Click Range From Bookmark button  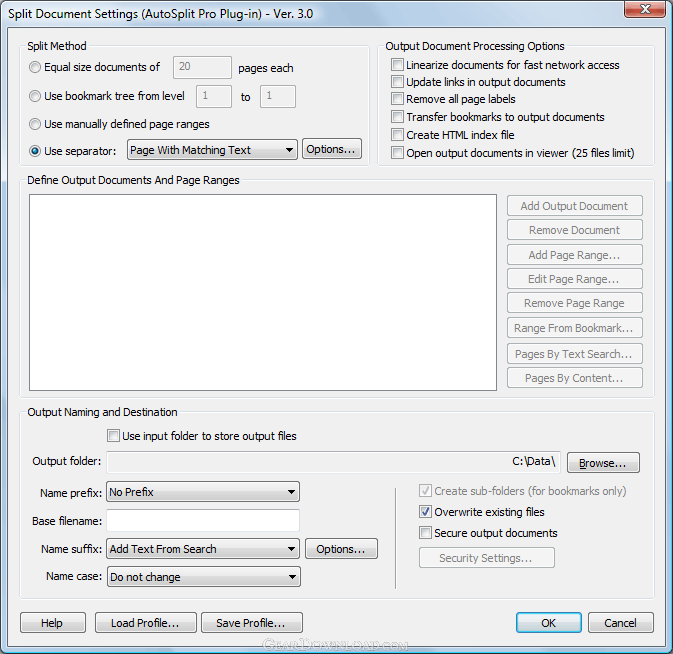coord(574,328)
